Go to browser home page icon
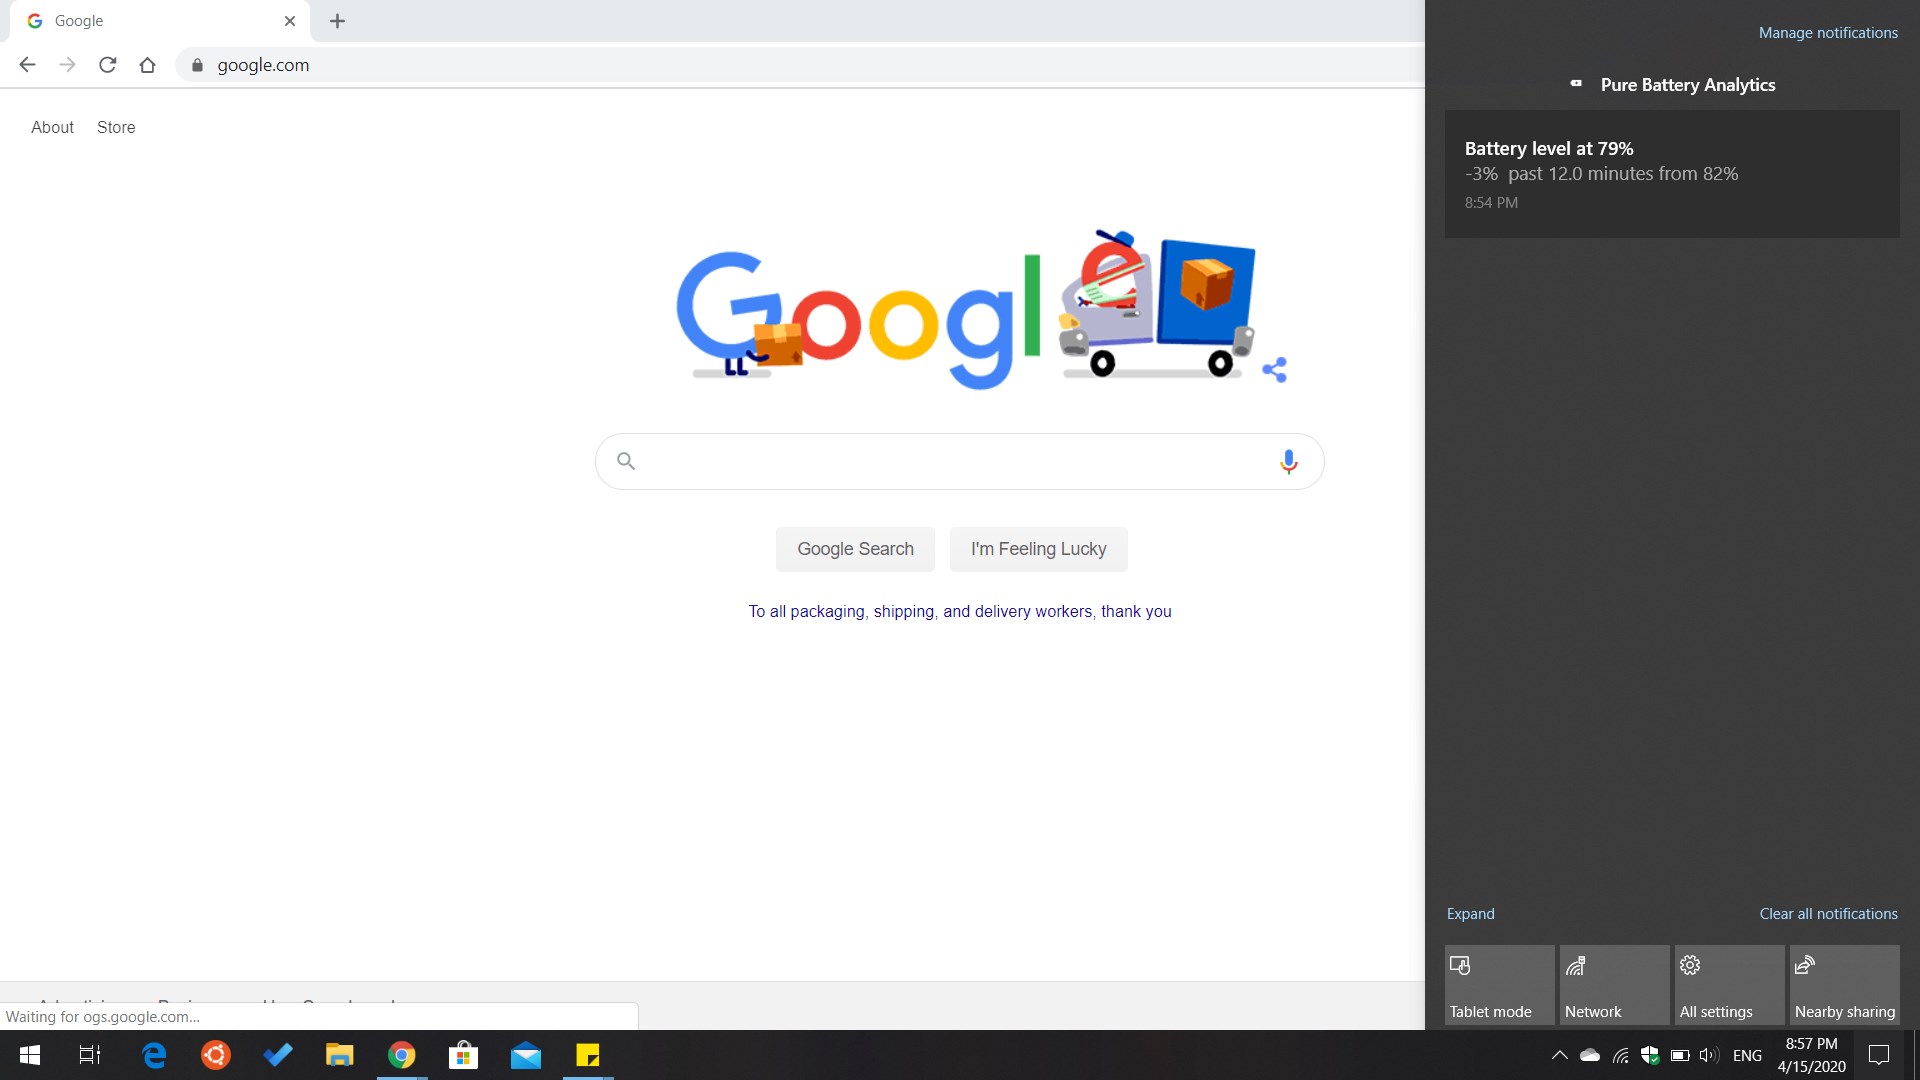The image size is (1920, 1080). (x=147, y=65)
